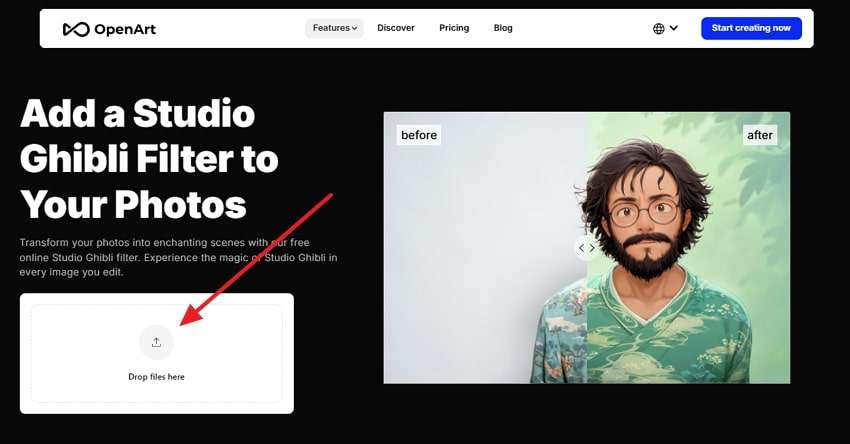This screenshot has width=850, height=444.
Task: Click the Start creating now button
Action: pos(751,28)
